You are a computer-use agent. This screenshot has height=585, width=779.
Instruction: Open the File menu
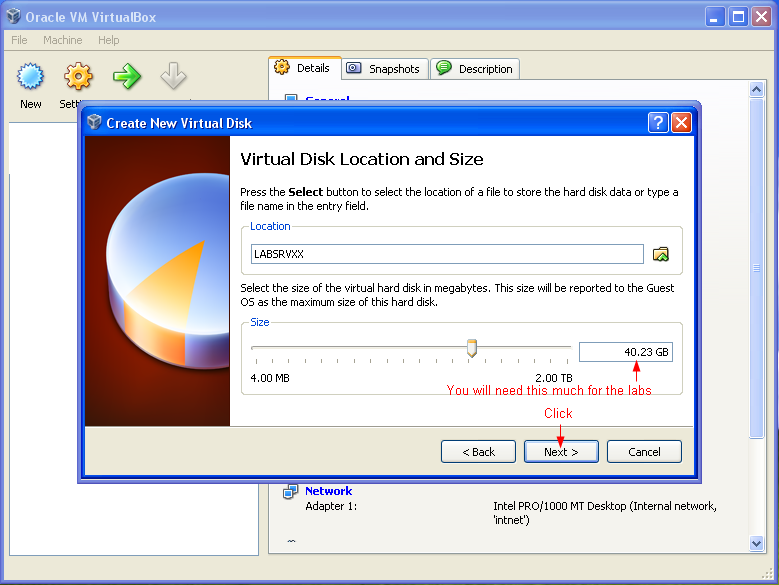tap(19, 40)
